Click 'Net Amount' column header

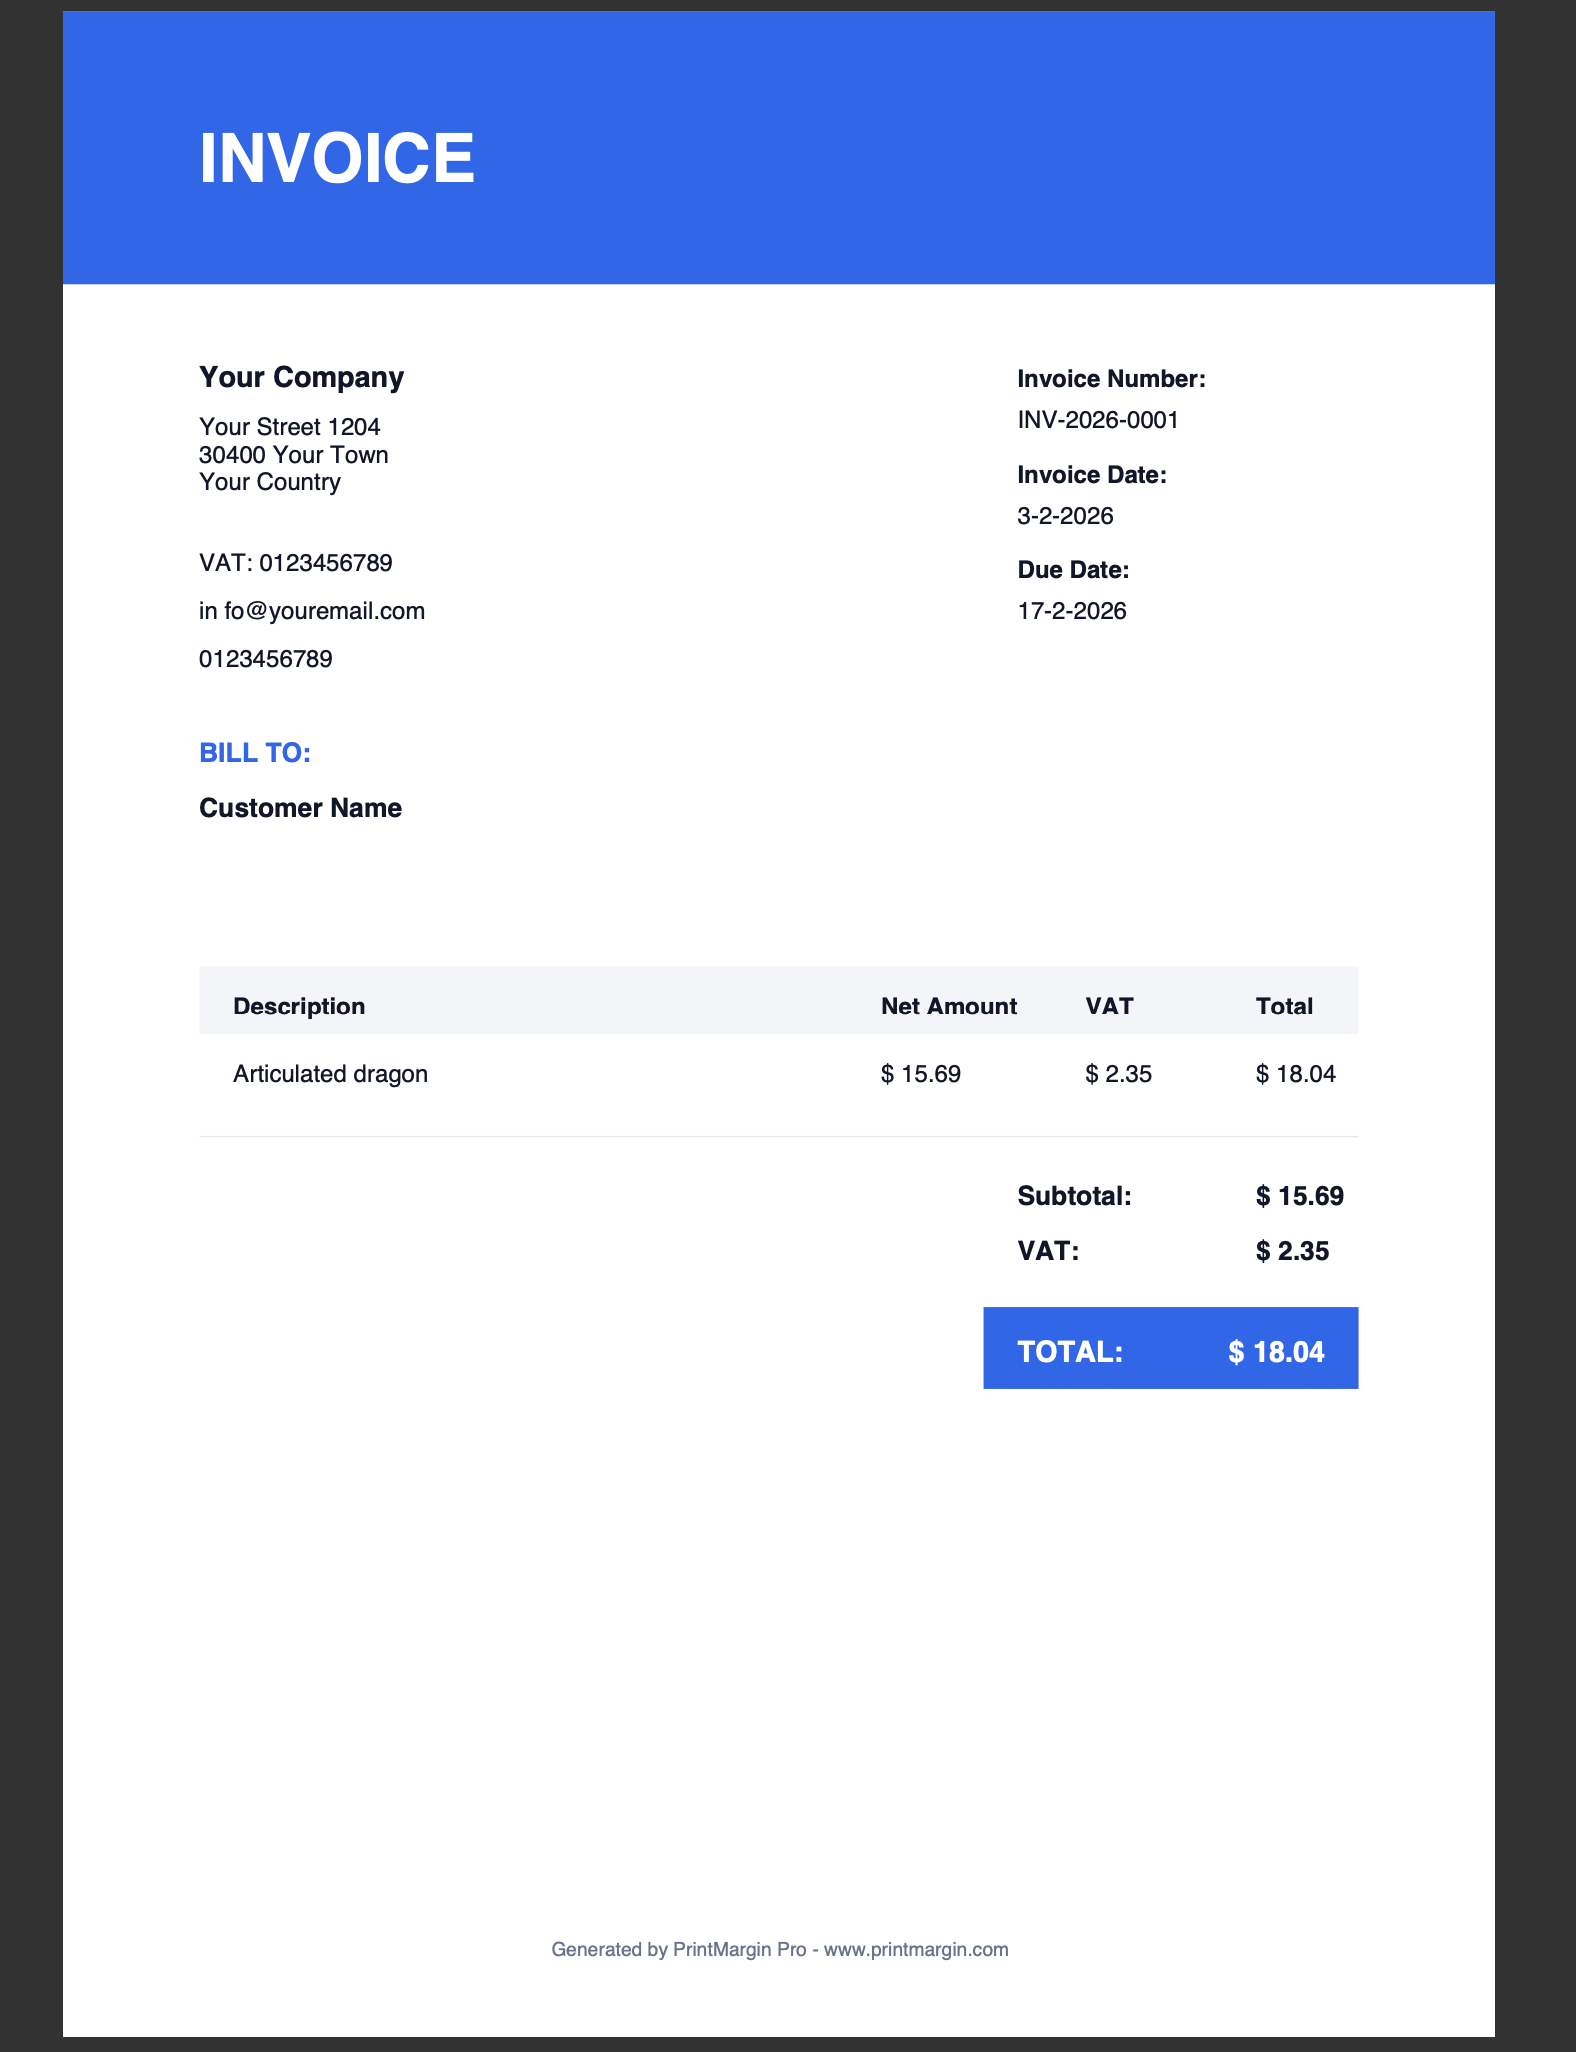tap(949, 1006)
